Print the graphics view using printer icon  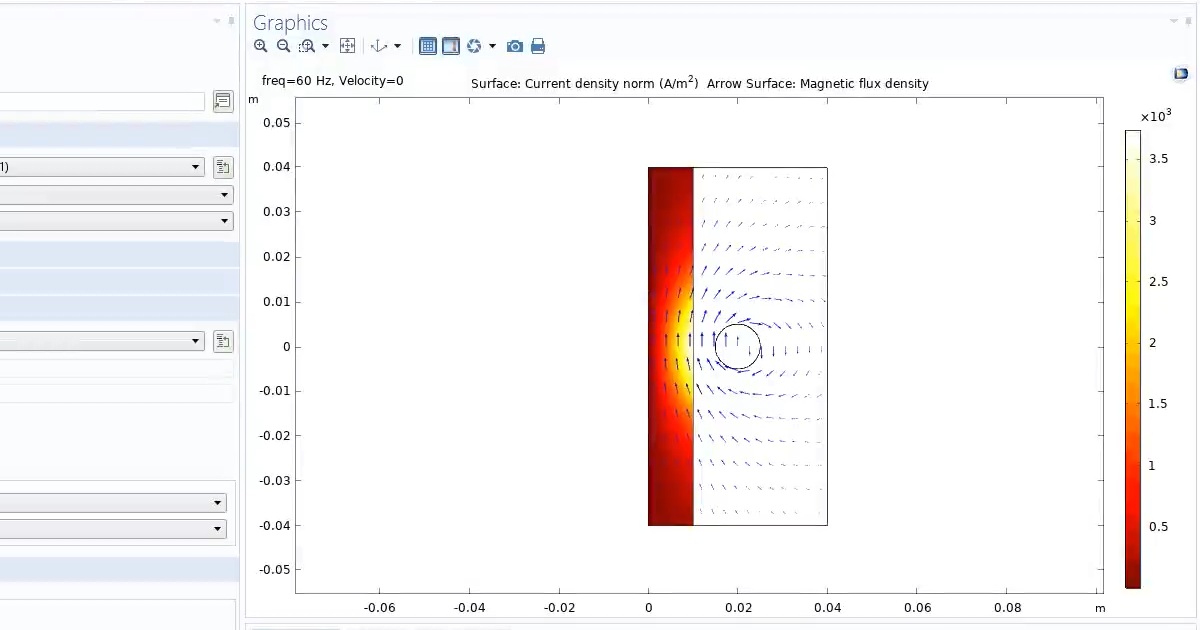coord(538,46)
